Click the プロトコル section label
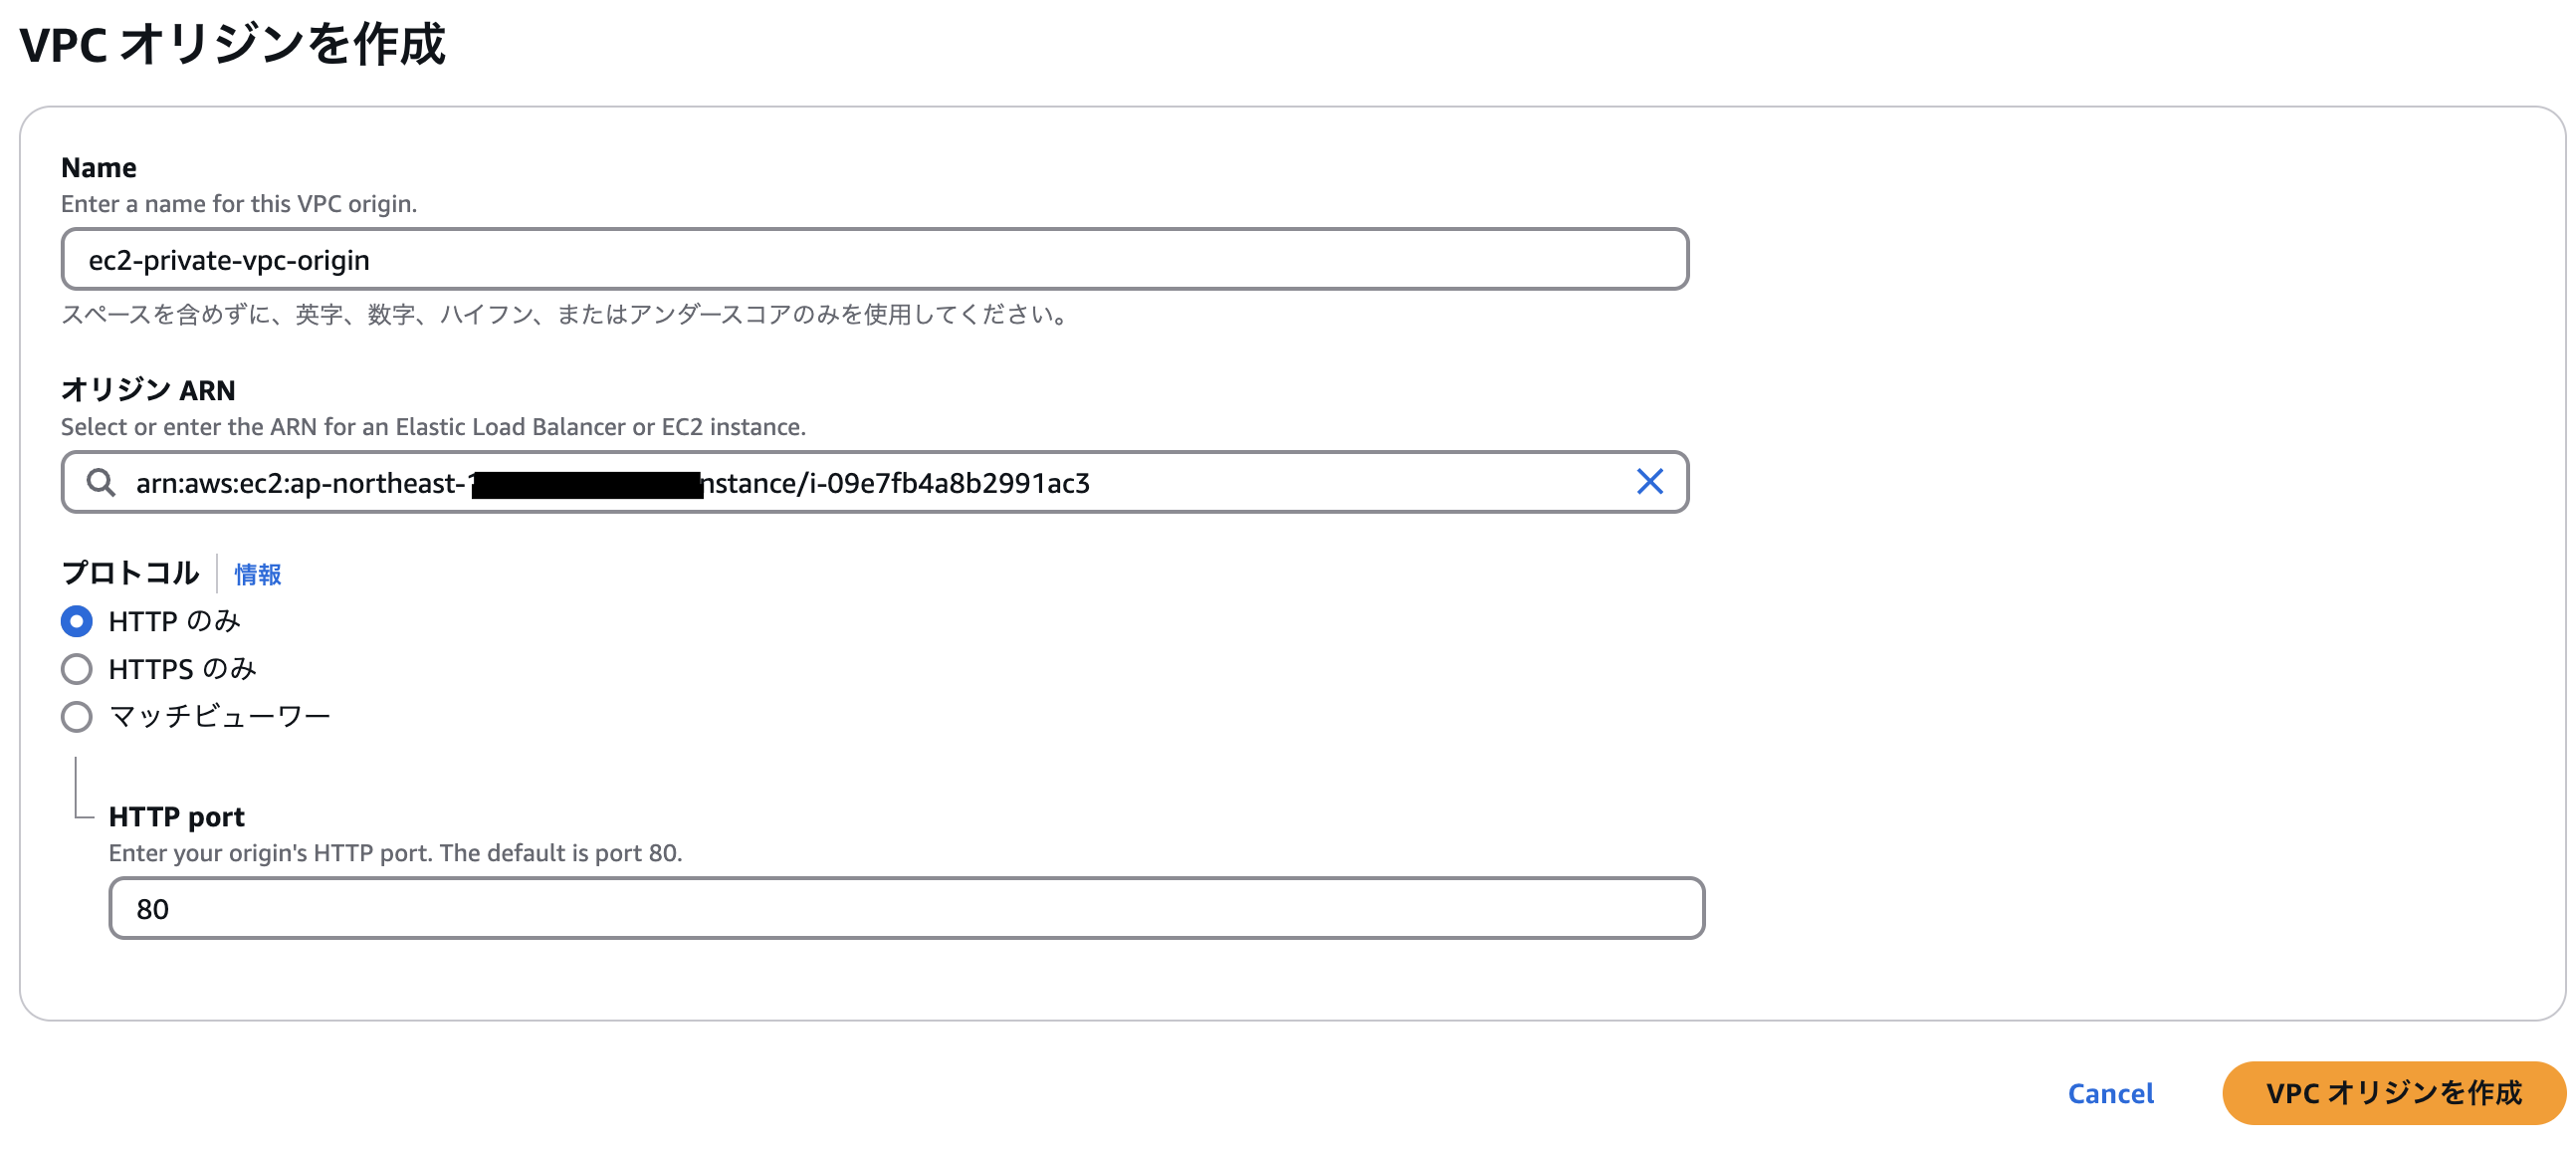This screenshot has height=1149, width=2576. [x=130, y=573]
